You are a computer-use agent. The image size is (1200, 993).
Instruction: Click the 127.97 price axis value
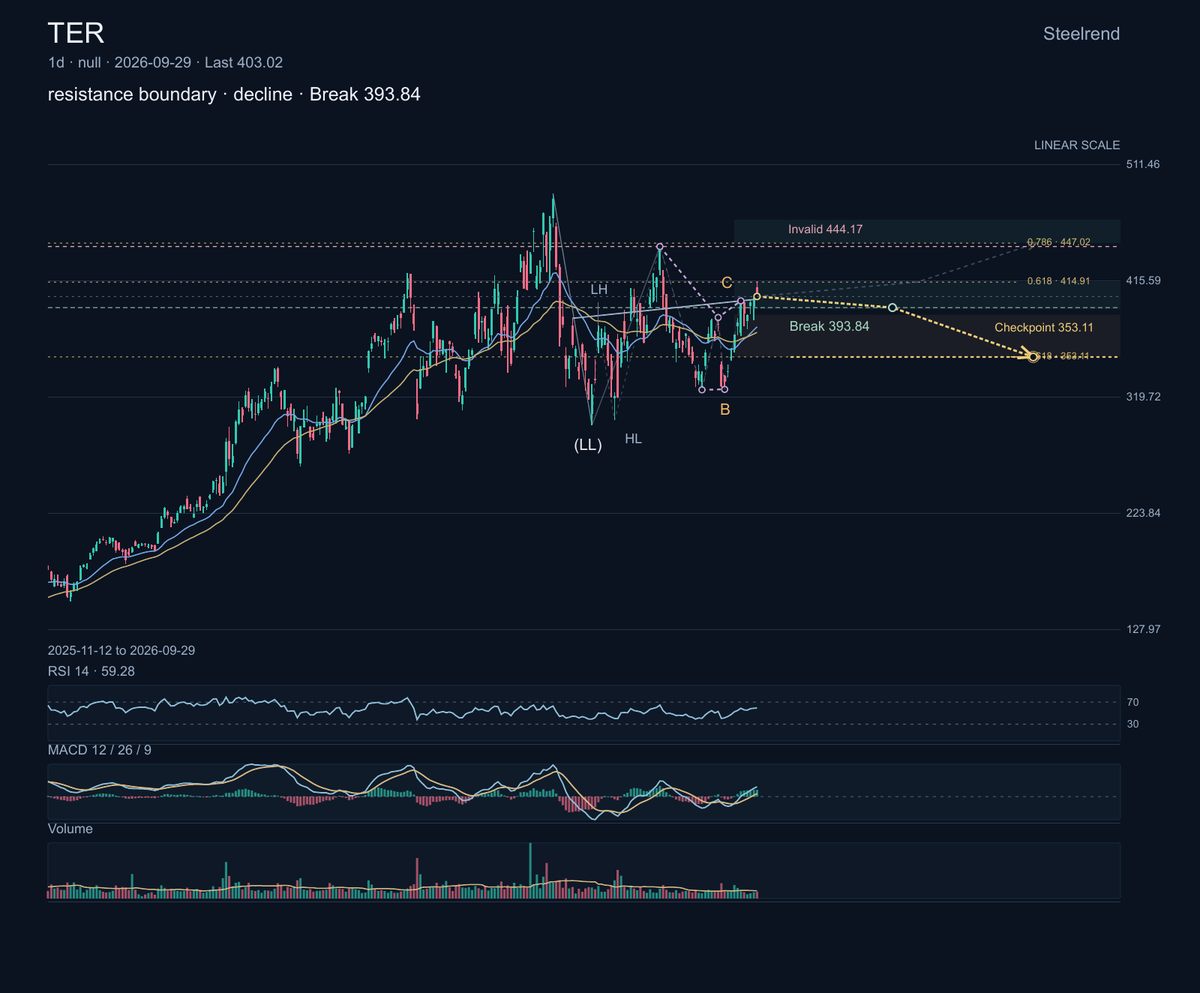click(x=1145, y=629)
